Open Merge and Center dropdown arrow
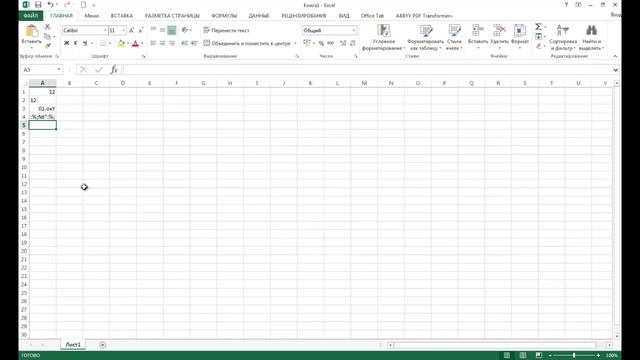 [x=295, y=43]
